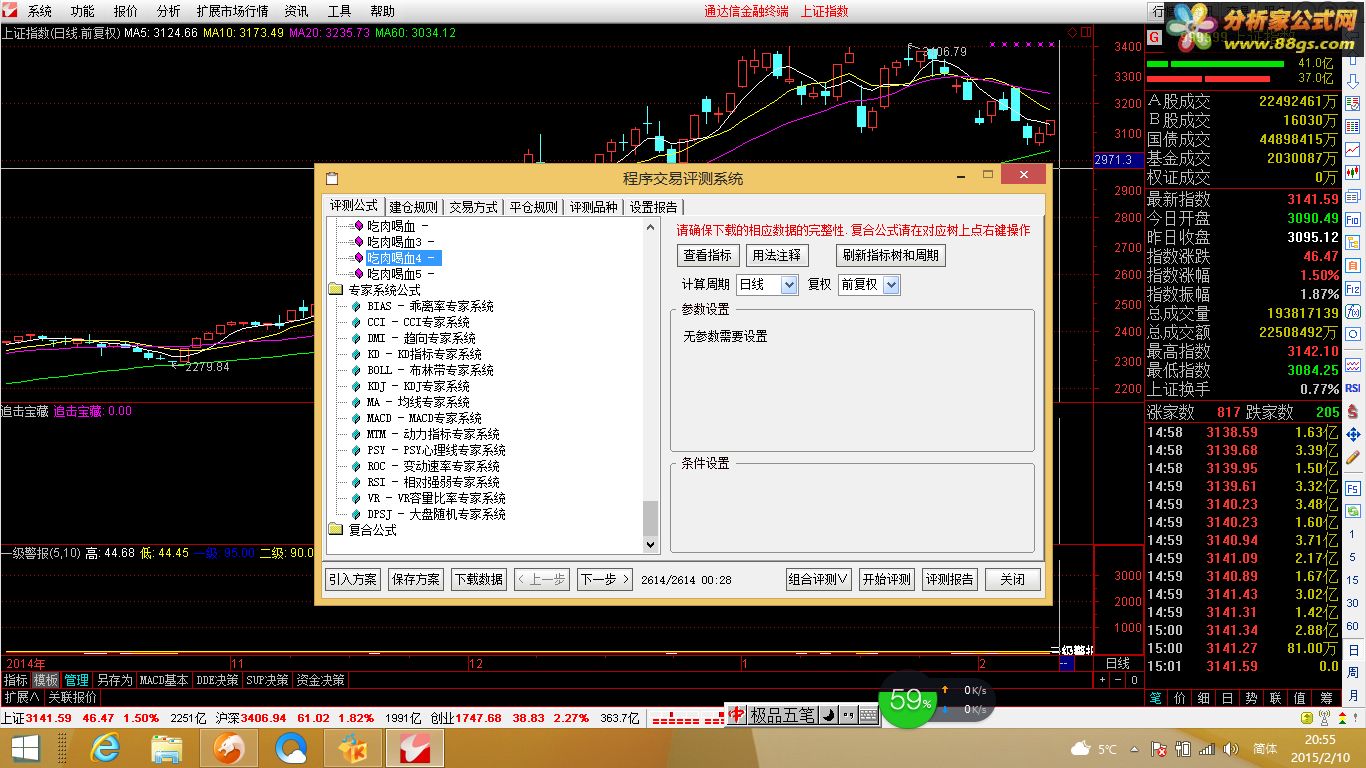Select KDJ专家系统 tree item
Image resolution: width=1366 pixels, height=768 pixels.
point(418,386)
